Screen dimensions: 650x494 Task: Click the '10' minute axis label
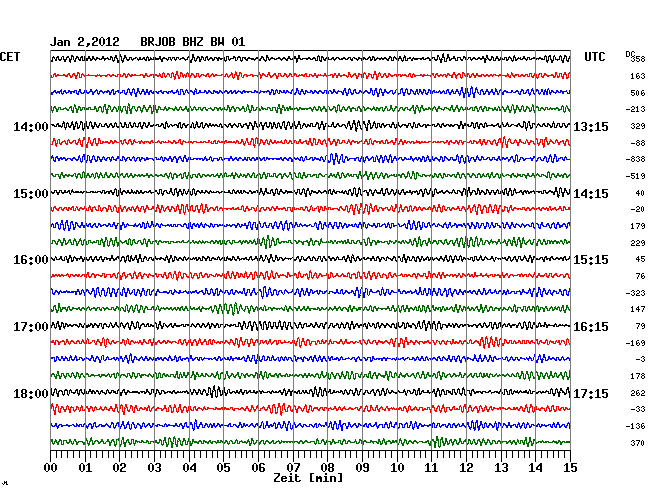tap(397, 468)
